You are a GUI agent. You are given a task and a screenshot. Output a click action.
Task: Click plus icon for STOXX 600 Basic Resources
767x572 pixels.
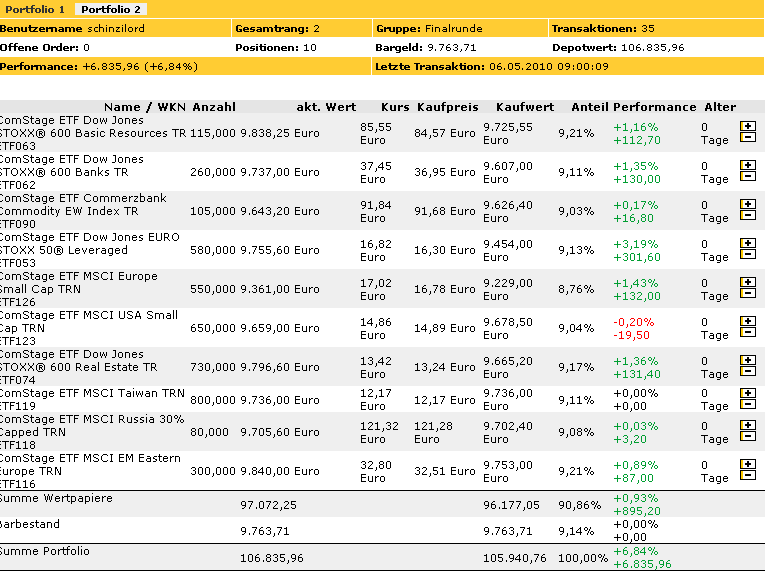click(x=746, y=127)
